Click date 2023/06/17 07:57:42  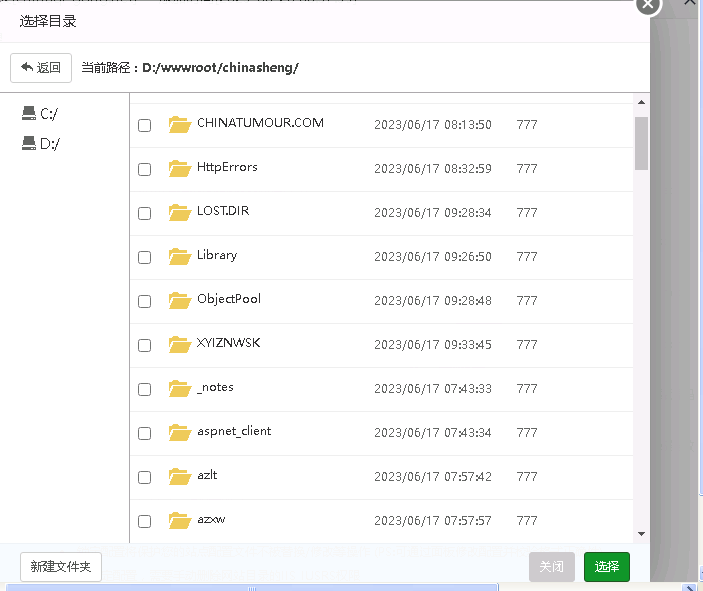tap(433, 476)
